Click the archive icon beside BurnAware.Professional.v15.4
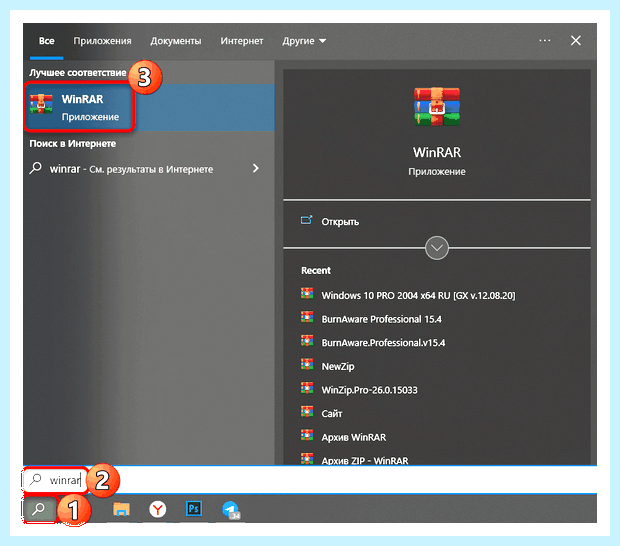 click(307, 341)
